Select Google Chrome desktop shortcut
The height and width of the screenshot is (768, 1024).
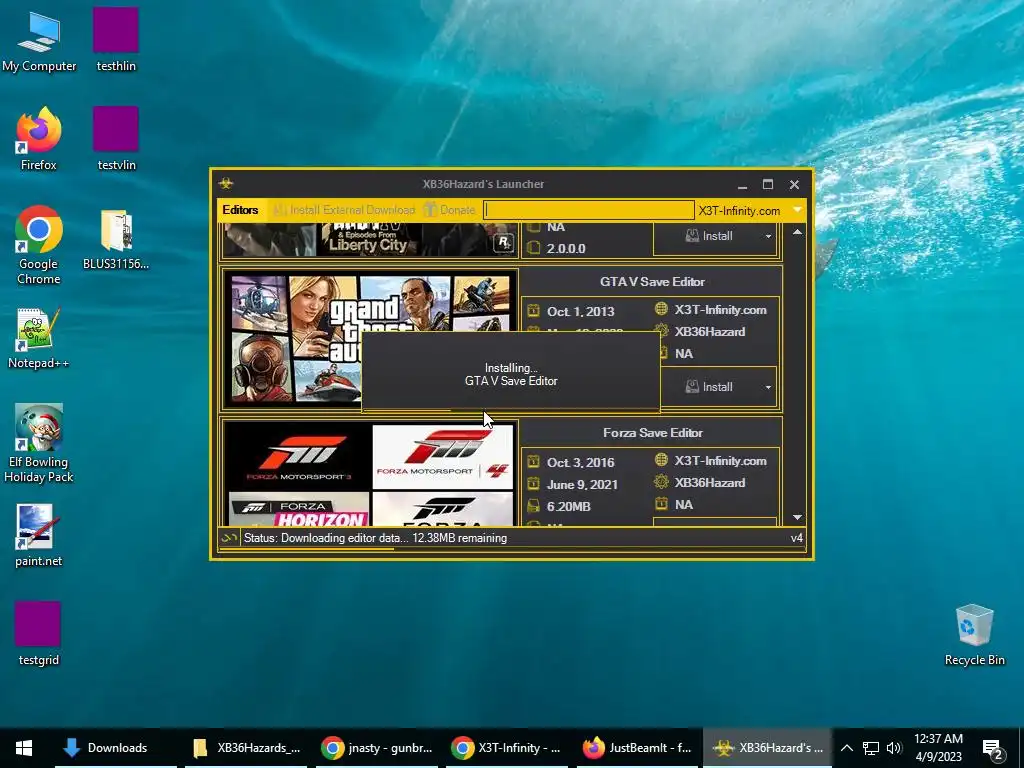click(x=39, y=245)
